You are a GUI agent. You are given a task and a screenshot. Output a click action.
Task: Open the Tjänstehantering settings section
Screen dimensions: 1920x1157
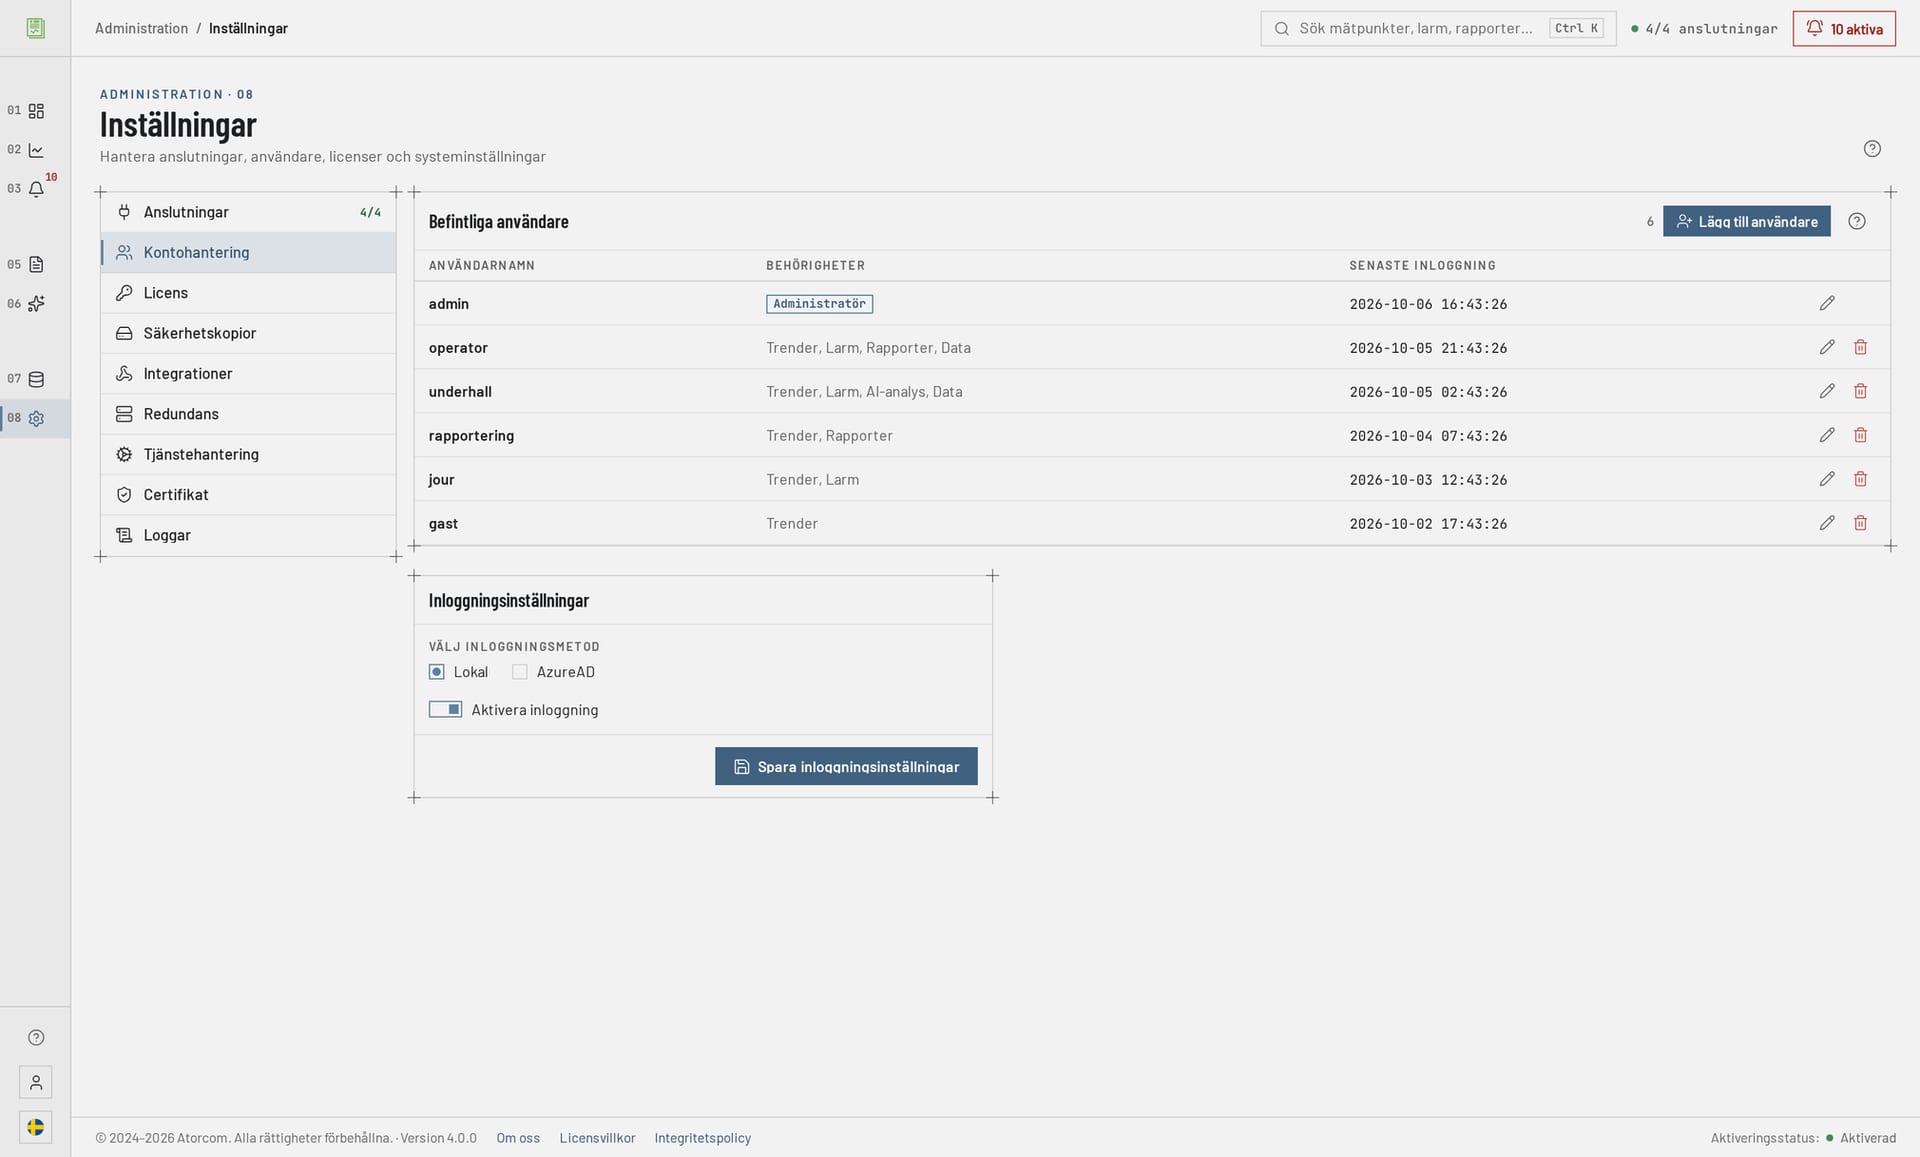(248, 454)
